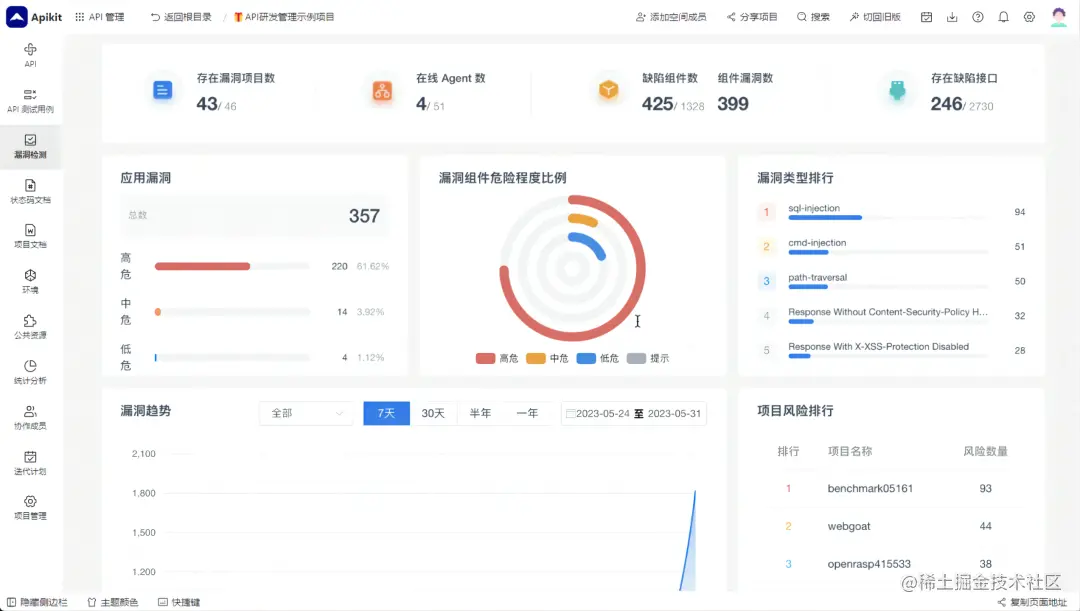This screenshot has width=1080, height=611.
Task: Click 复制页面地址 in the bottom bar
Action: coord(1032,602)
